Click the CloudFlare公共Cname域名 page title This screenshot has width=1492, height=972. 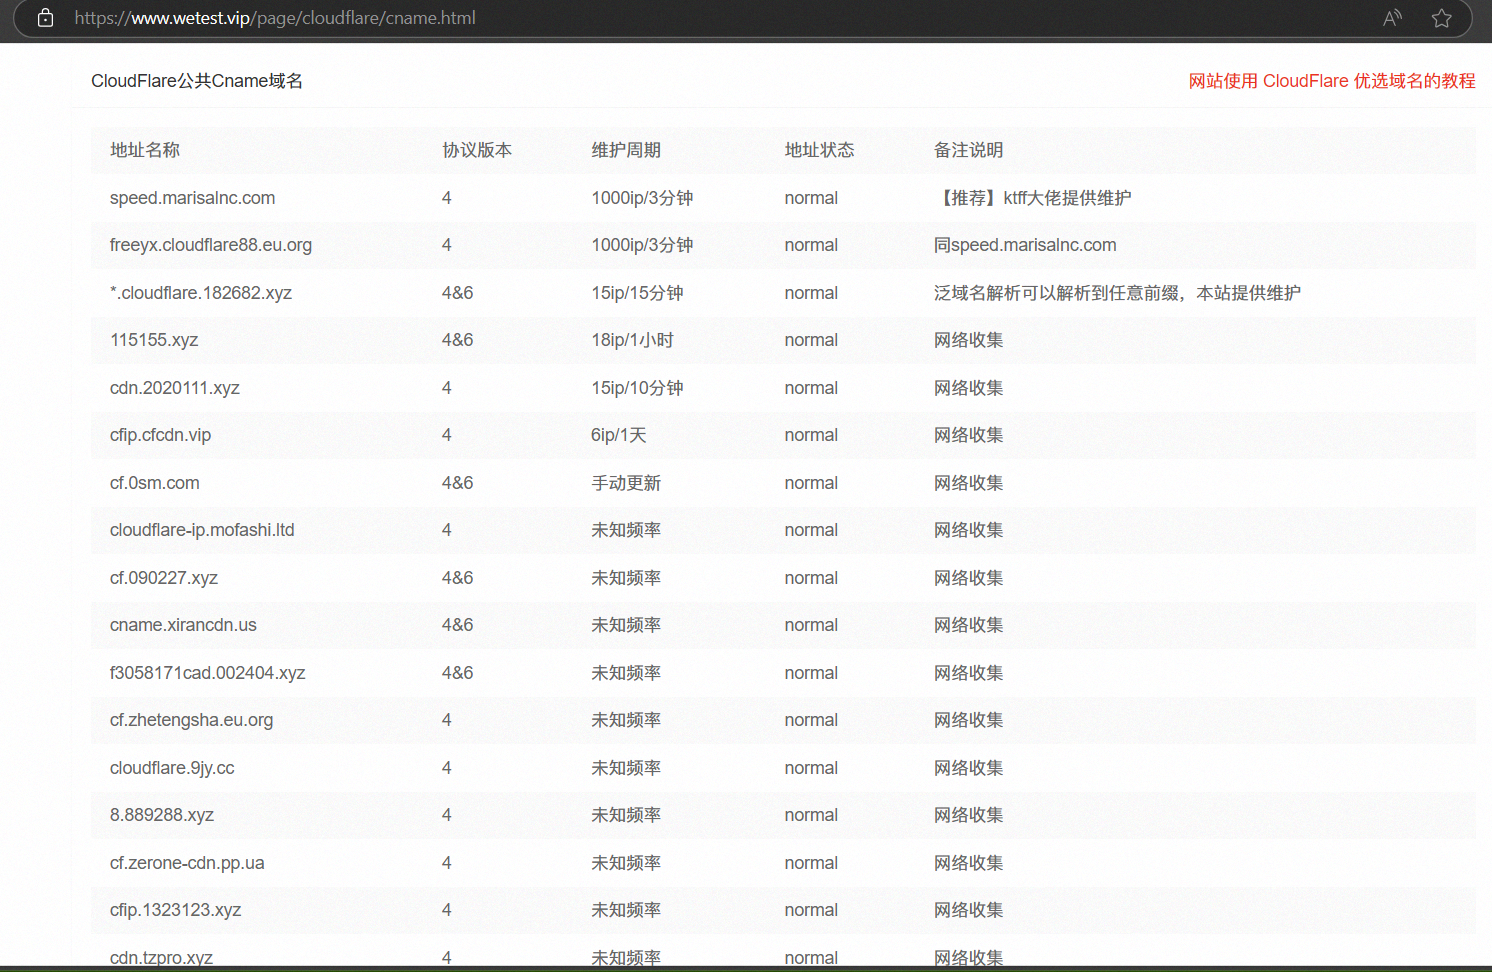[x=197, y=81]
